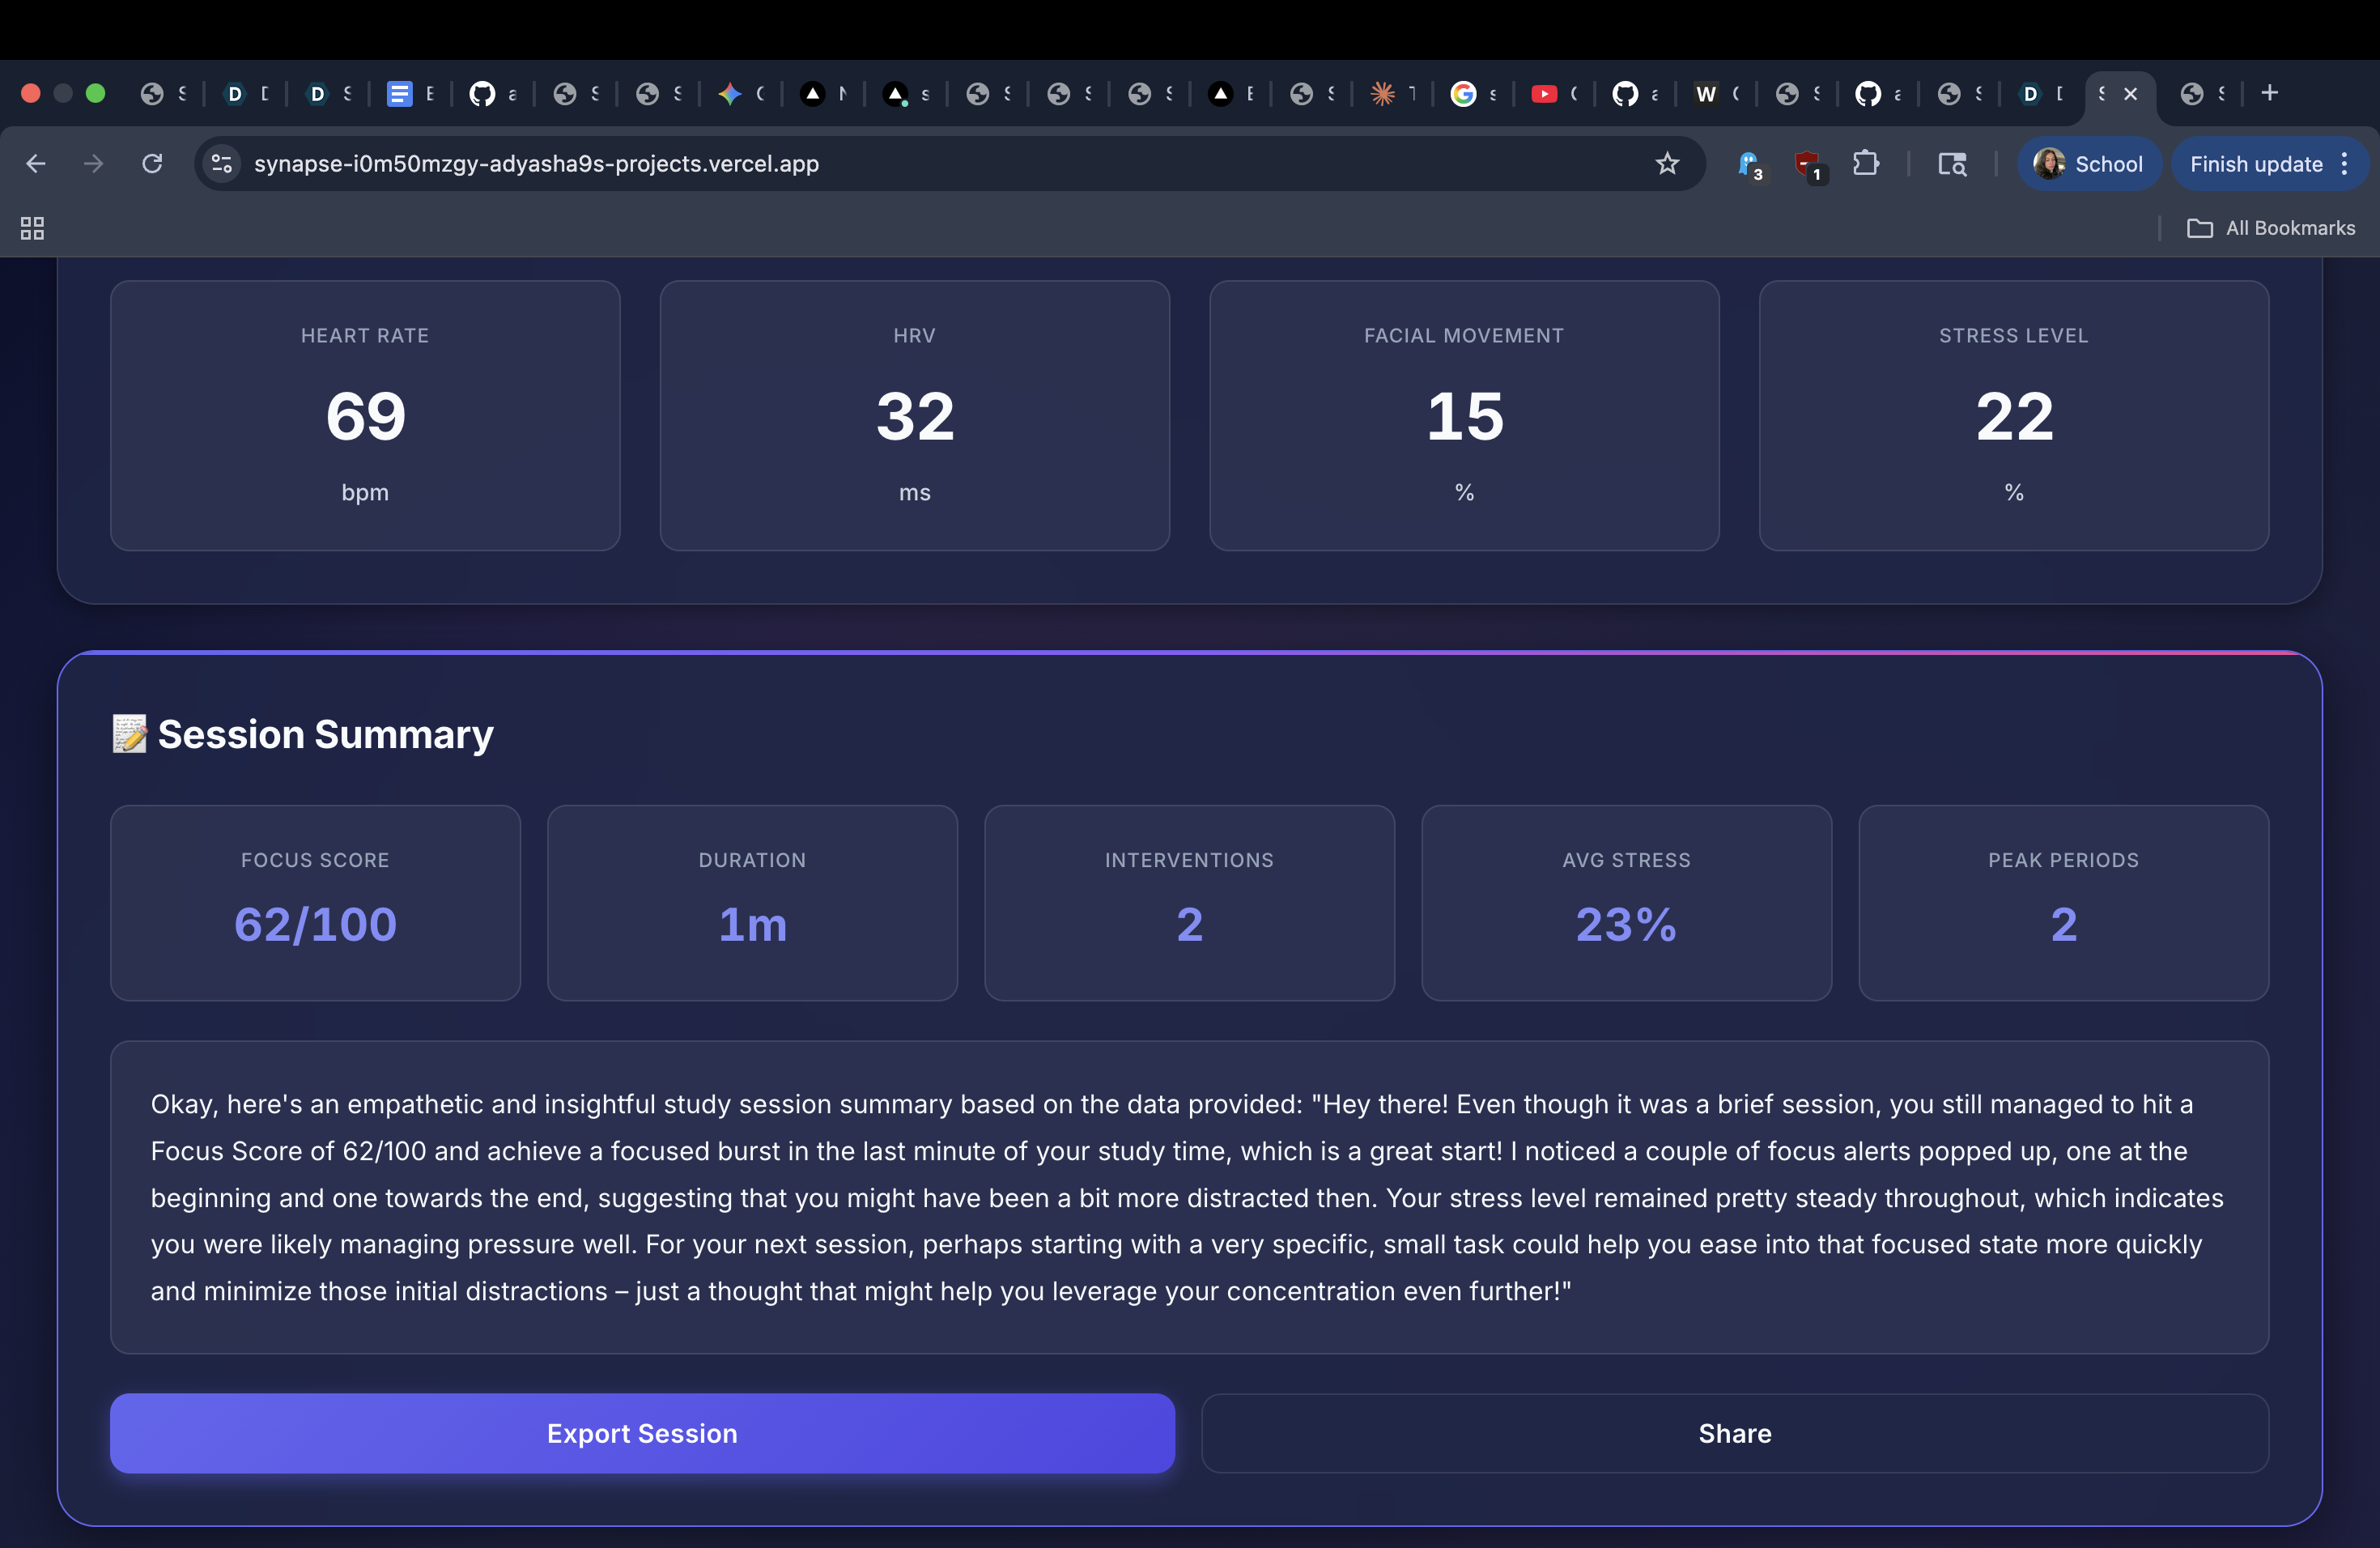Close the active Synapse tab

(2131, 94)
